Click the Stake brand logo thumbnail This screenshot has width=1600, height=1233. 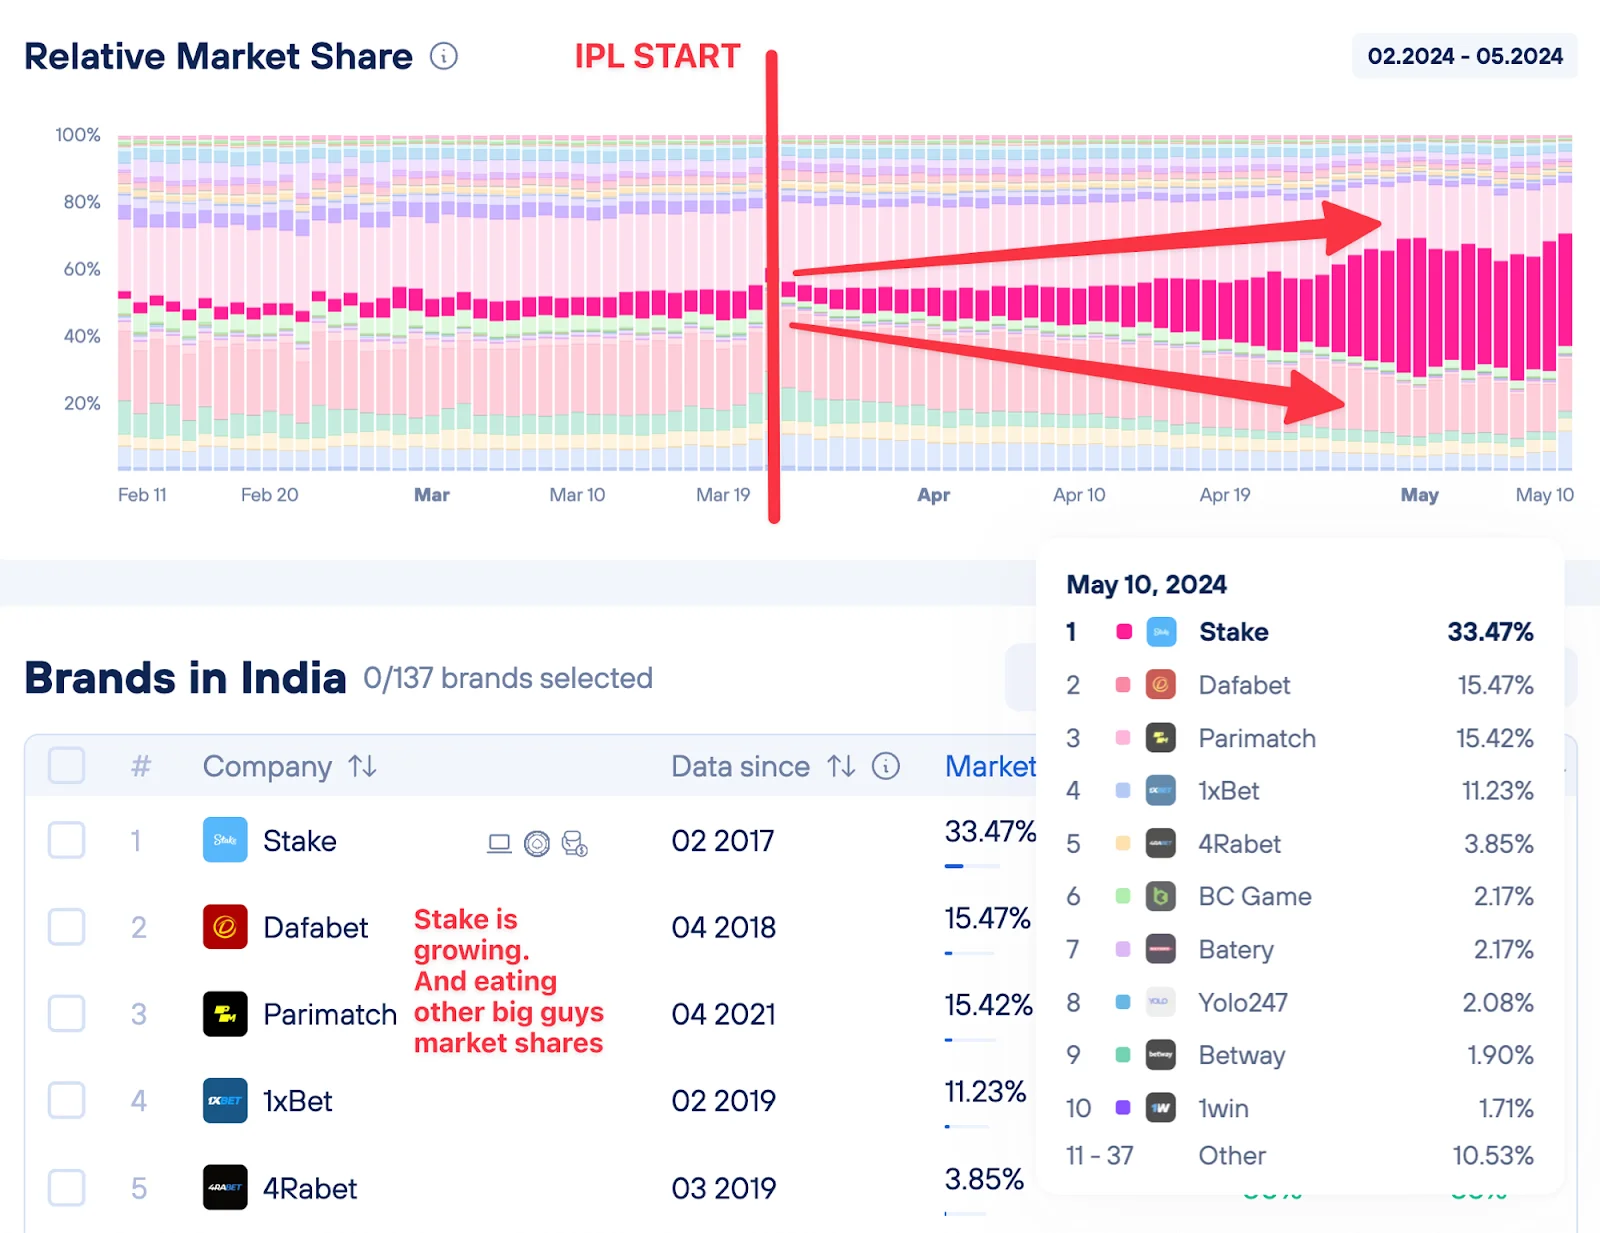pyautogui.click(x=224, y=840)
